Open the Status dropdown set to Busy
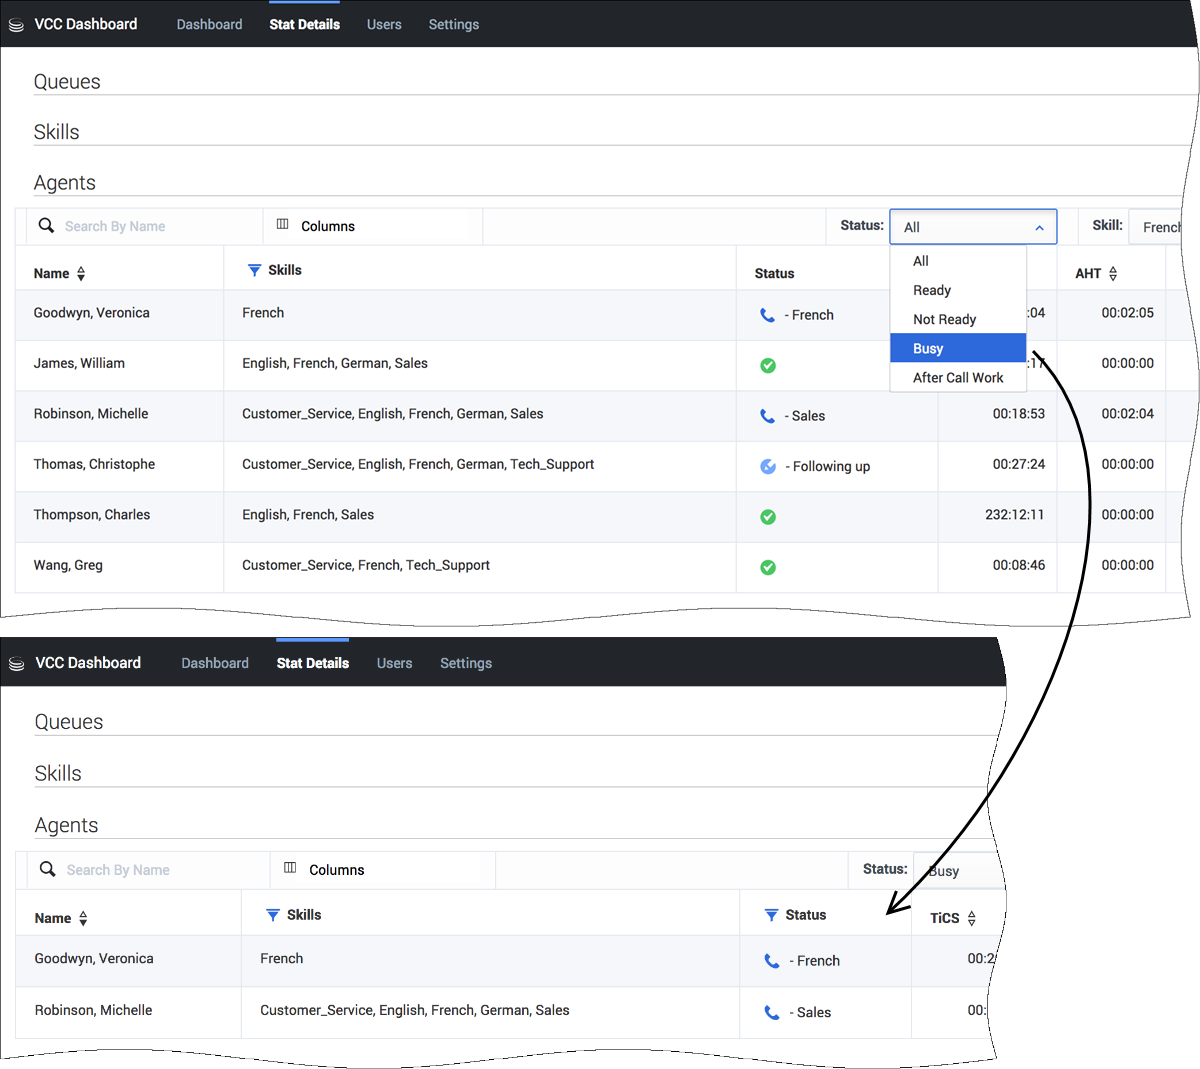The image size is (1200, 1069). click(958, 871)
